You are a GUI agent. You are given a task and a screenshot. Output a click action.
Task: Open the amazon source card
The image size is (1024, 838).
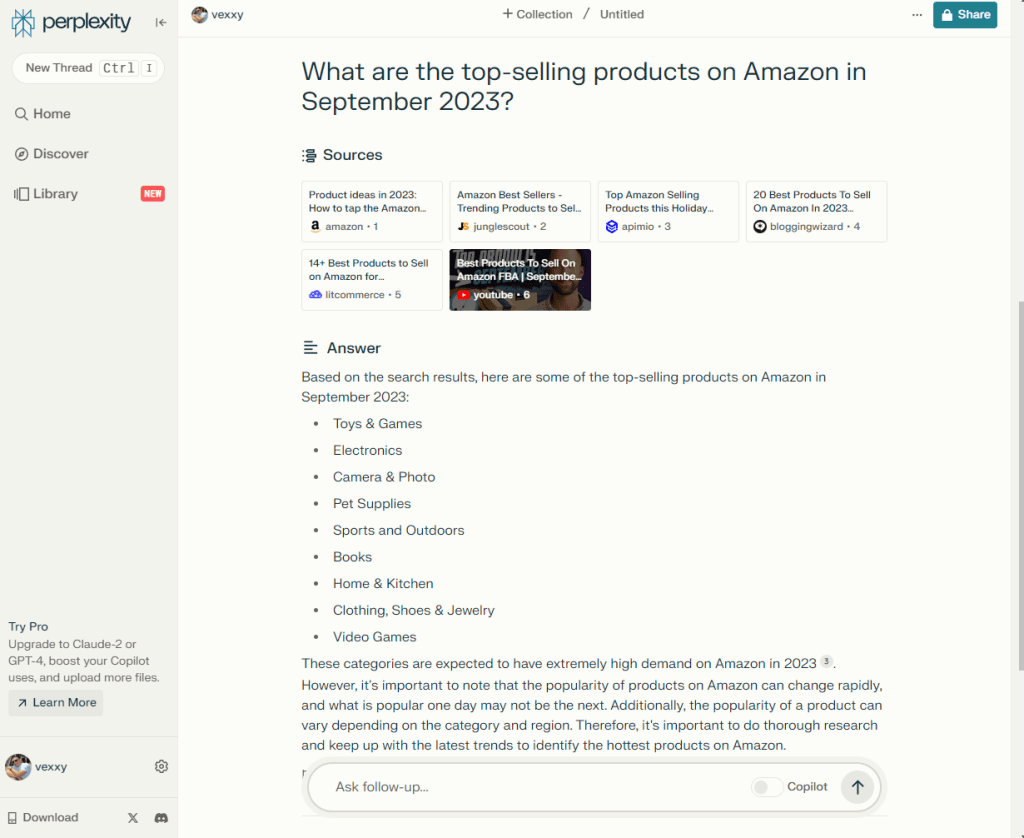pos(372,211)
